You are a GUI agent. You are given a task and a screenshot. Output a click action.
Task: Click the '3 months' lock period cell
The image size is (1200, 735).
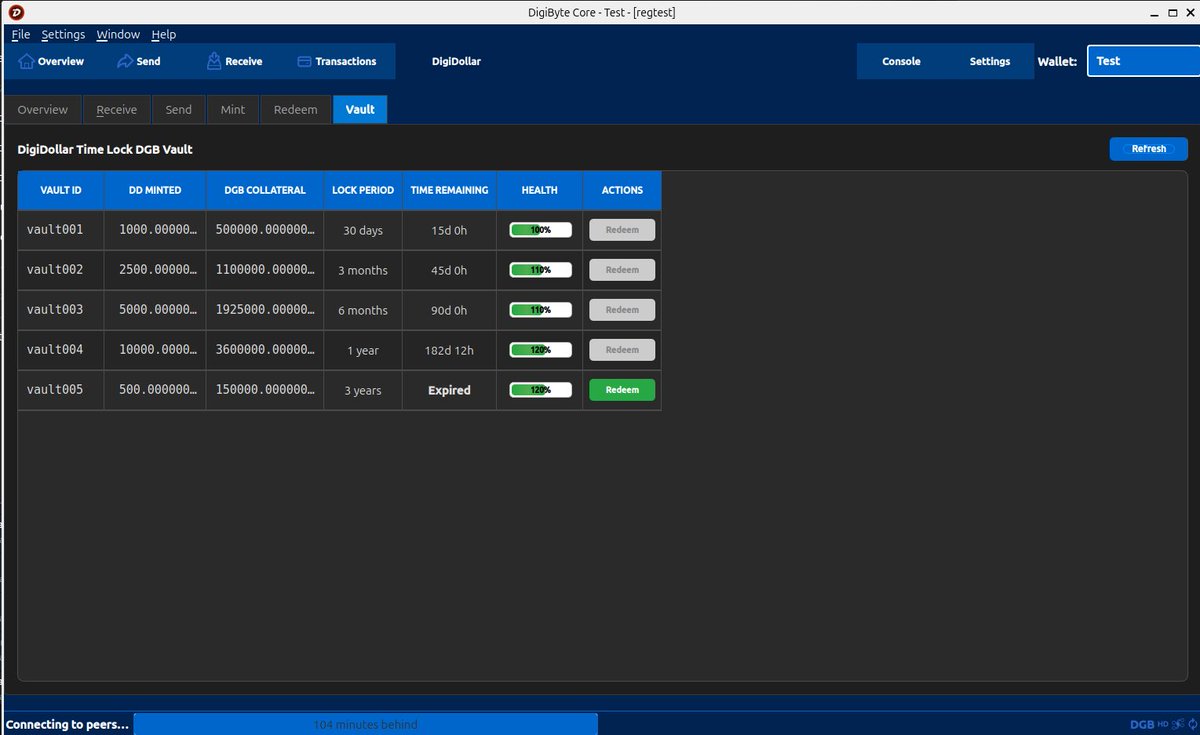coord(363,270)
